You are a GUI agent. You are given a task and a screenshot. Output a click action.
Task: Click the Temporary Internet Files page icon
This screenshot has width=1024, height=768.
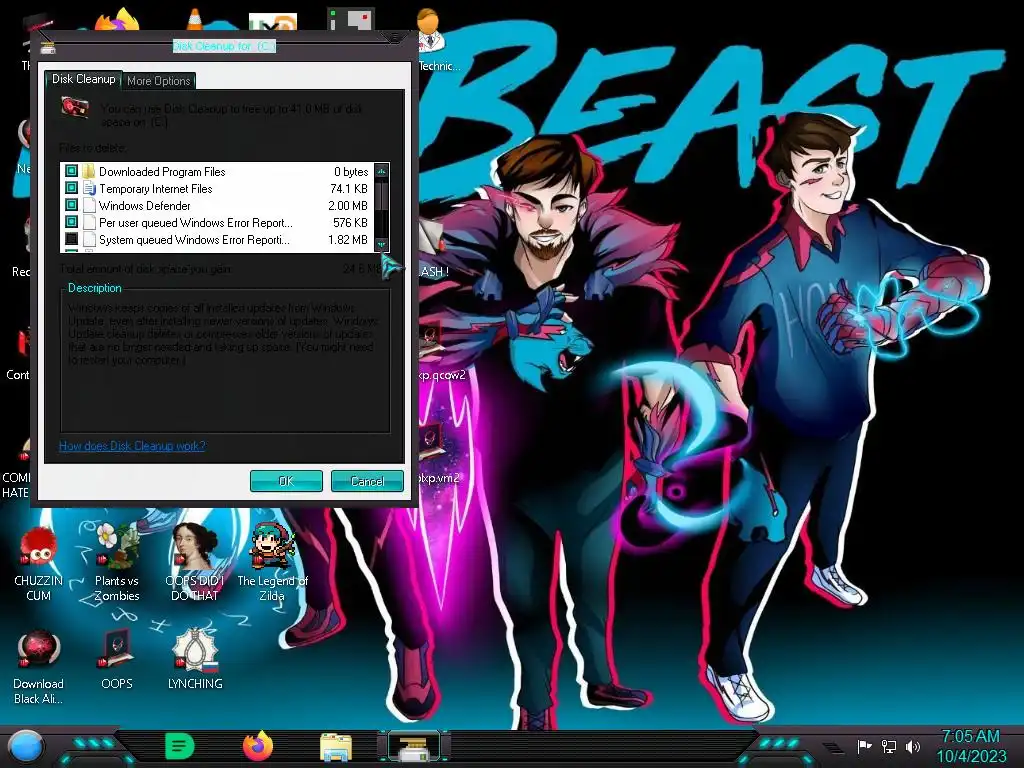[89, 188]
